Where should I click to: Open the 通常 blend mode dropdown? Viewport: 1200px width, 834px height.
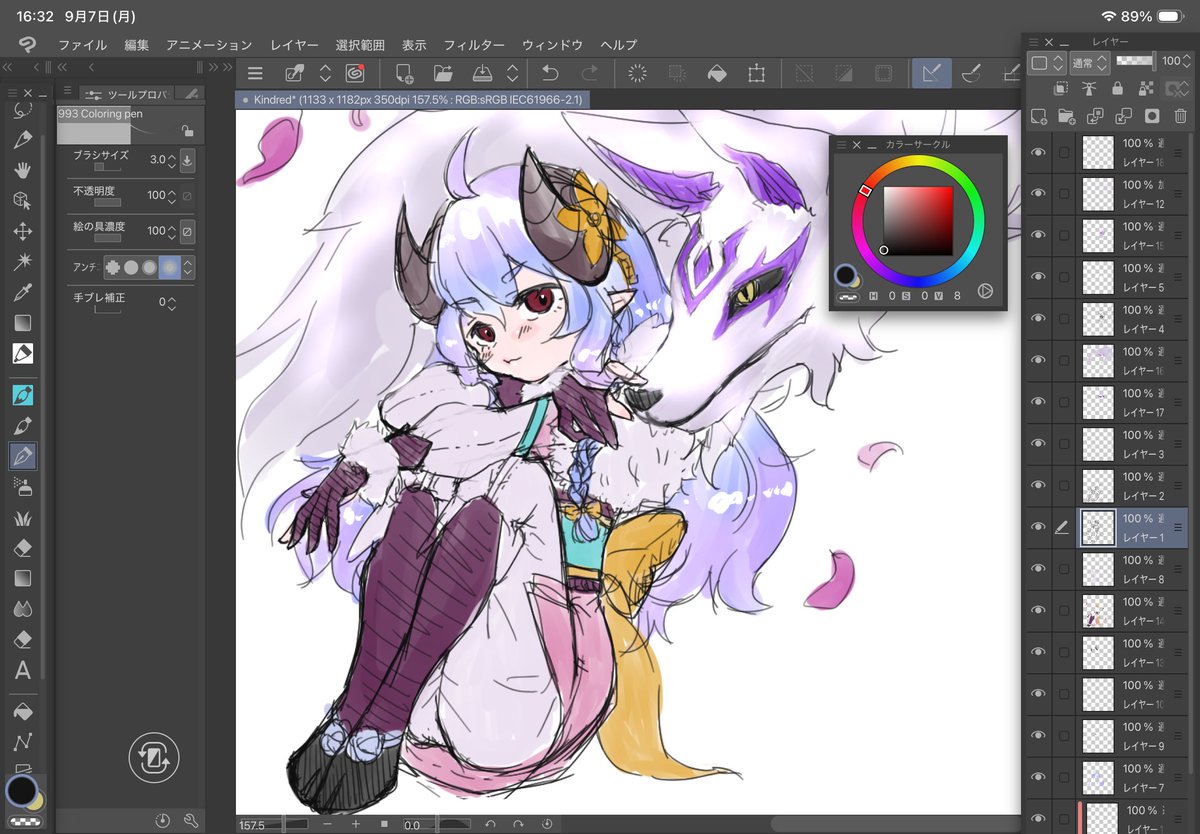tap(1090, 63)
